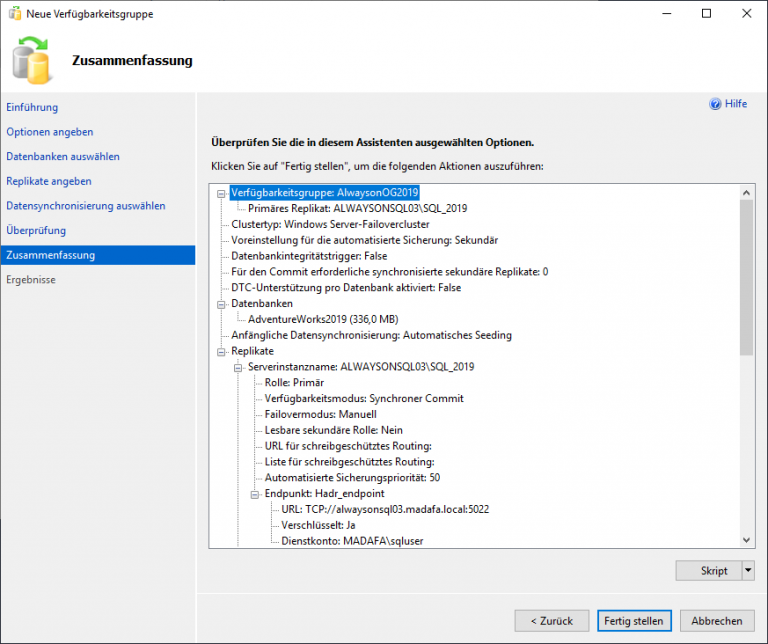
Task: Go to the Überprüfung page
Action: [36, 230]
